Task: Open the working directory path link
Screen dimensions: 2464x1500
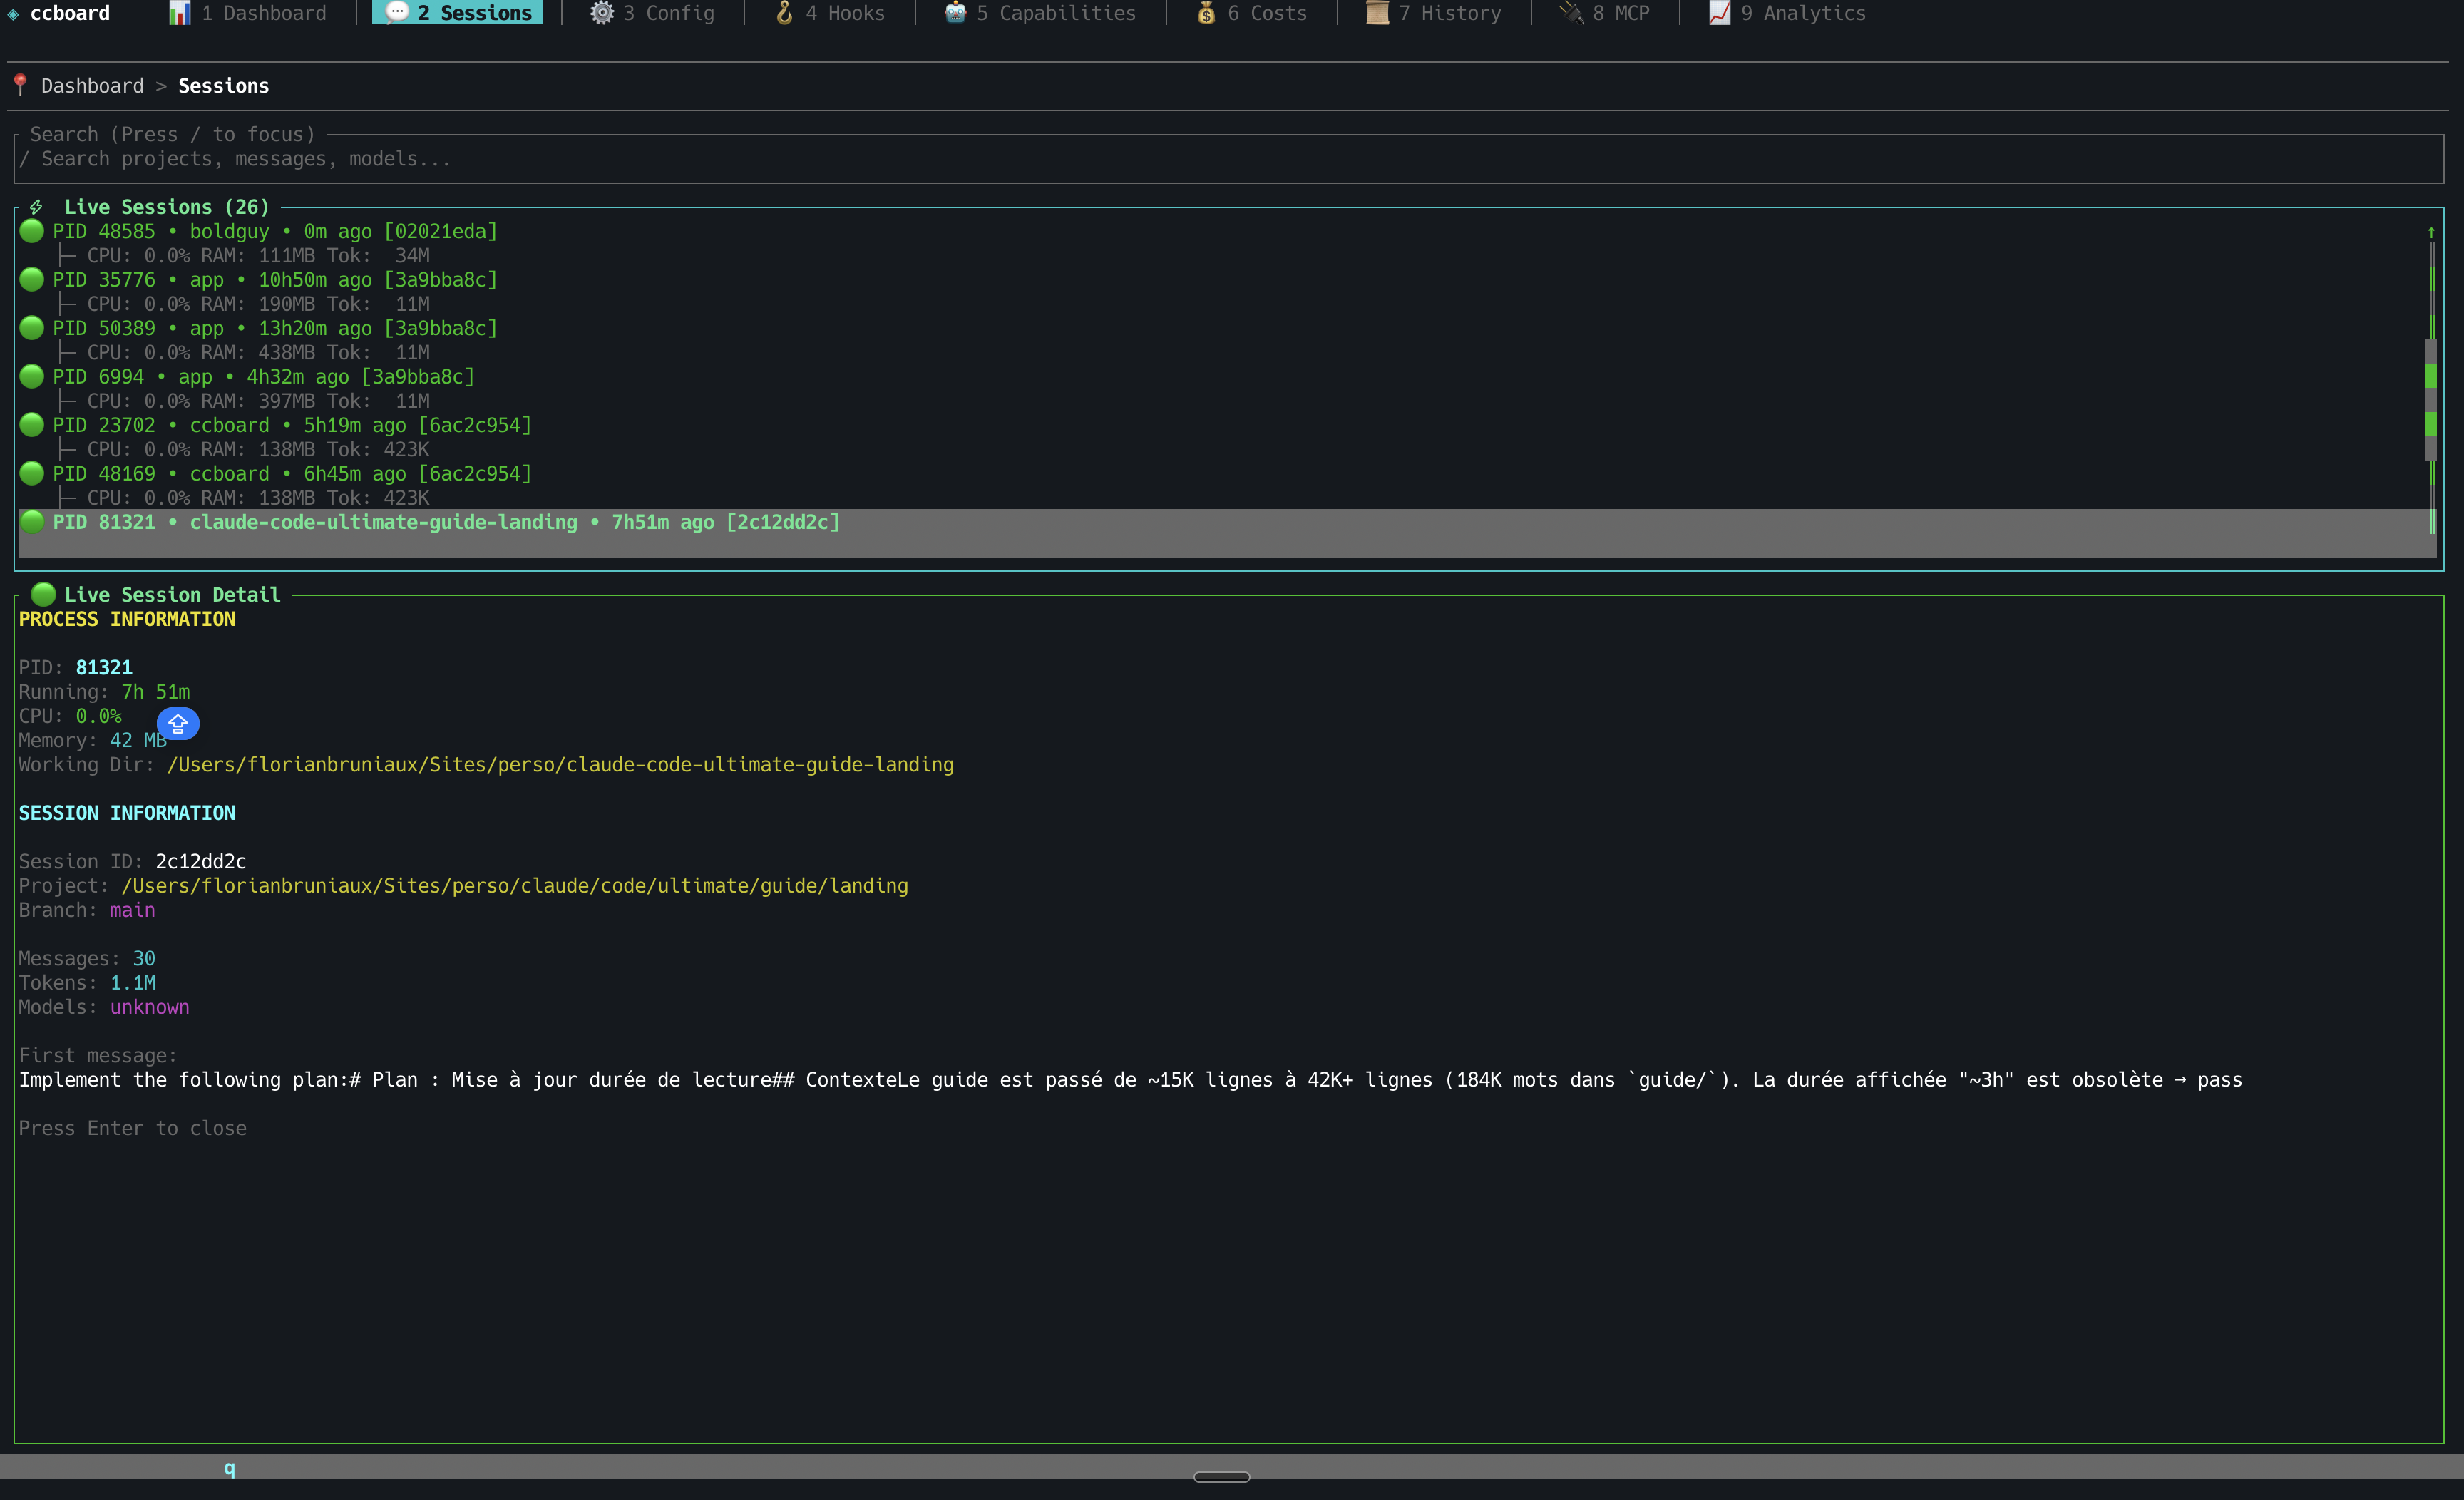Action: coord(560,764)
